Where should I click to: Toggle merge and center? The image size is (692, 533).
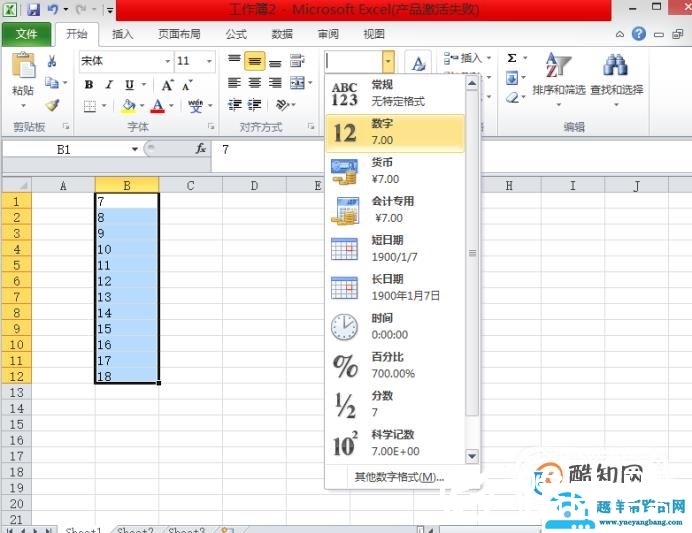pos(297,83)
